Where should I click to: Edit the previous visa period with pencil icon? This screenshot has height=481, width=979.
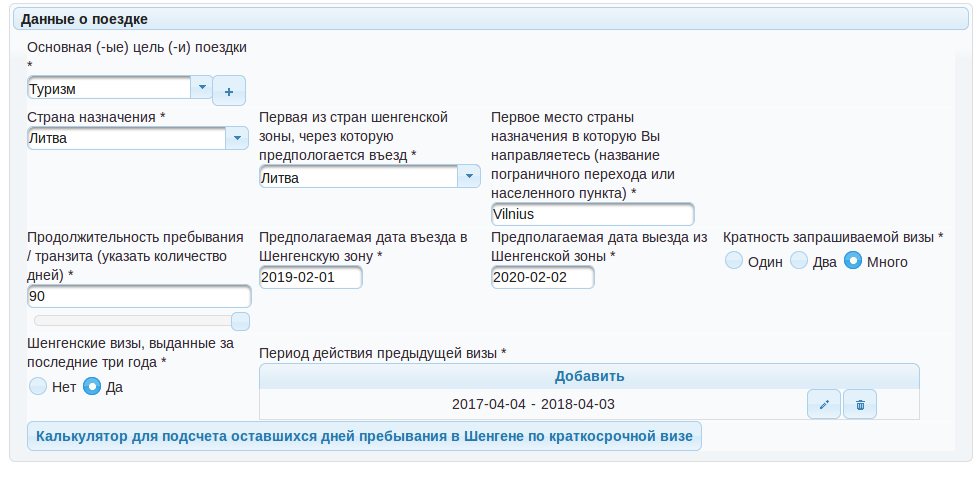[x=824, y=404]
